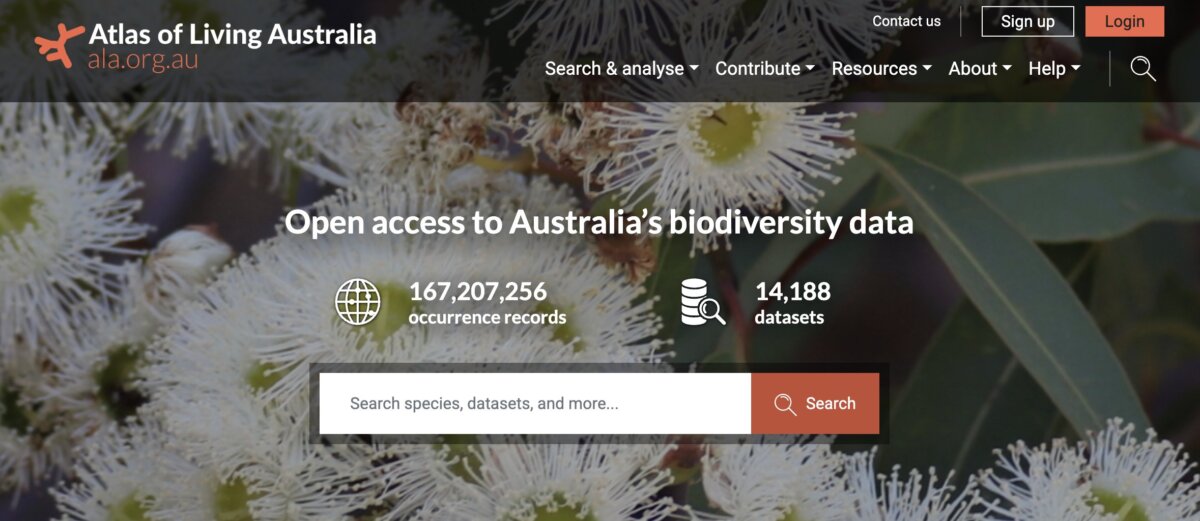Click the ala.org.au text under title
This screenshot has width=1200, height=521.
[x=143, y=59]
